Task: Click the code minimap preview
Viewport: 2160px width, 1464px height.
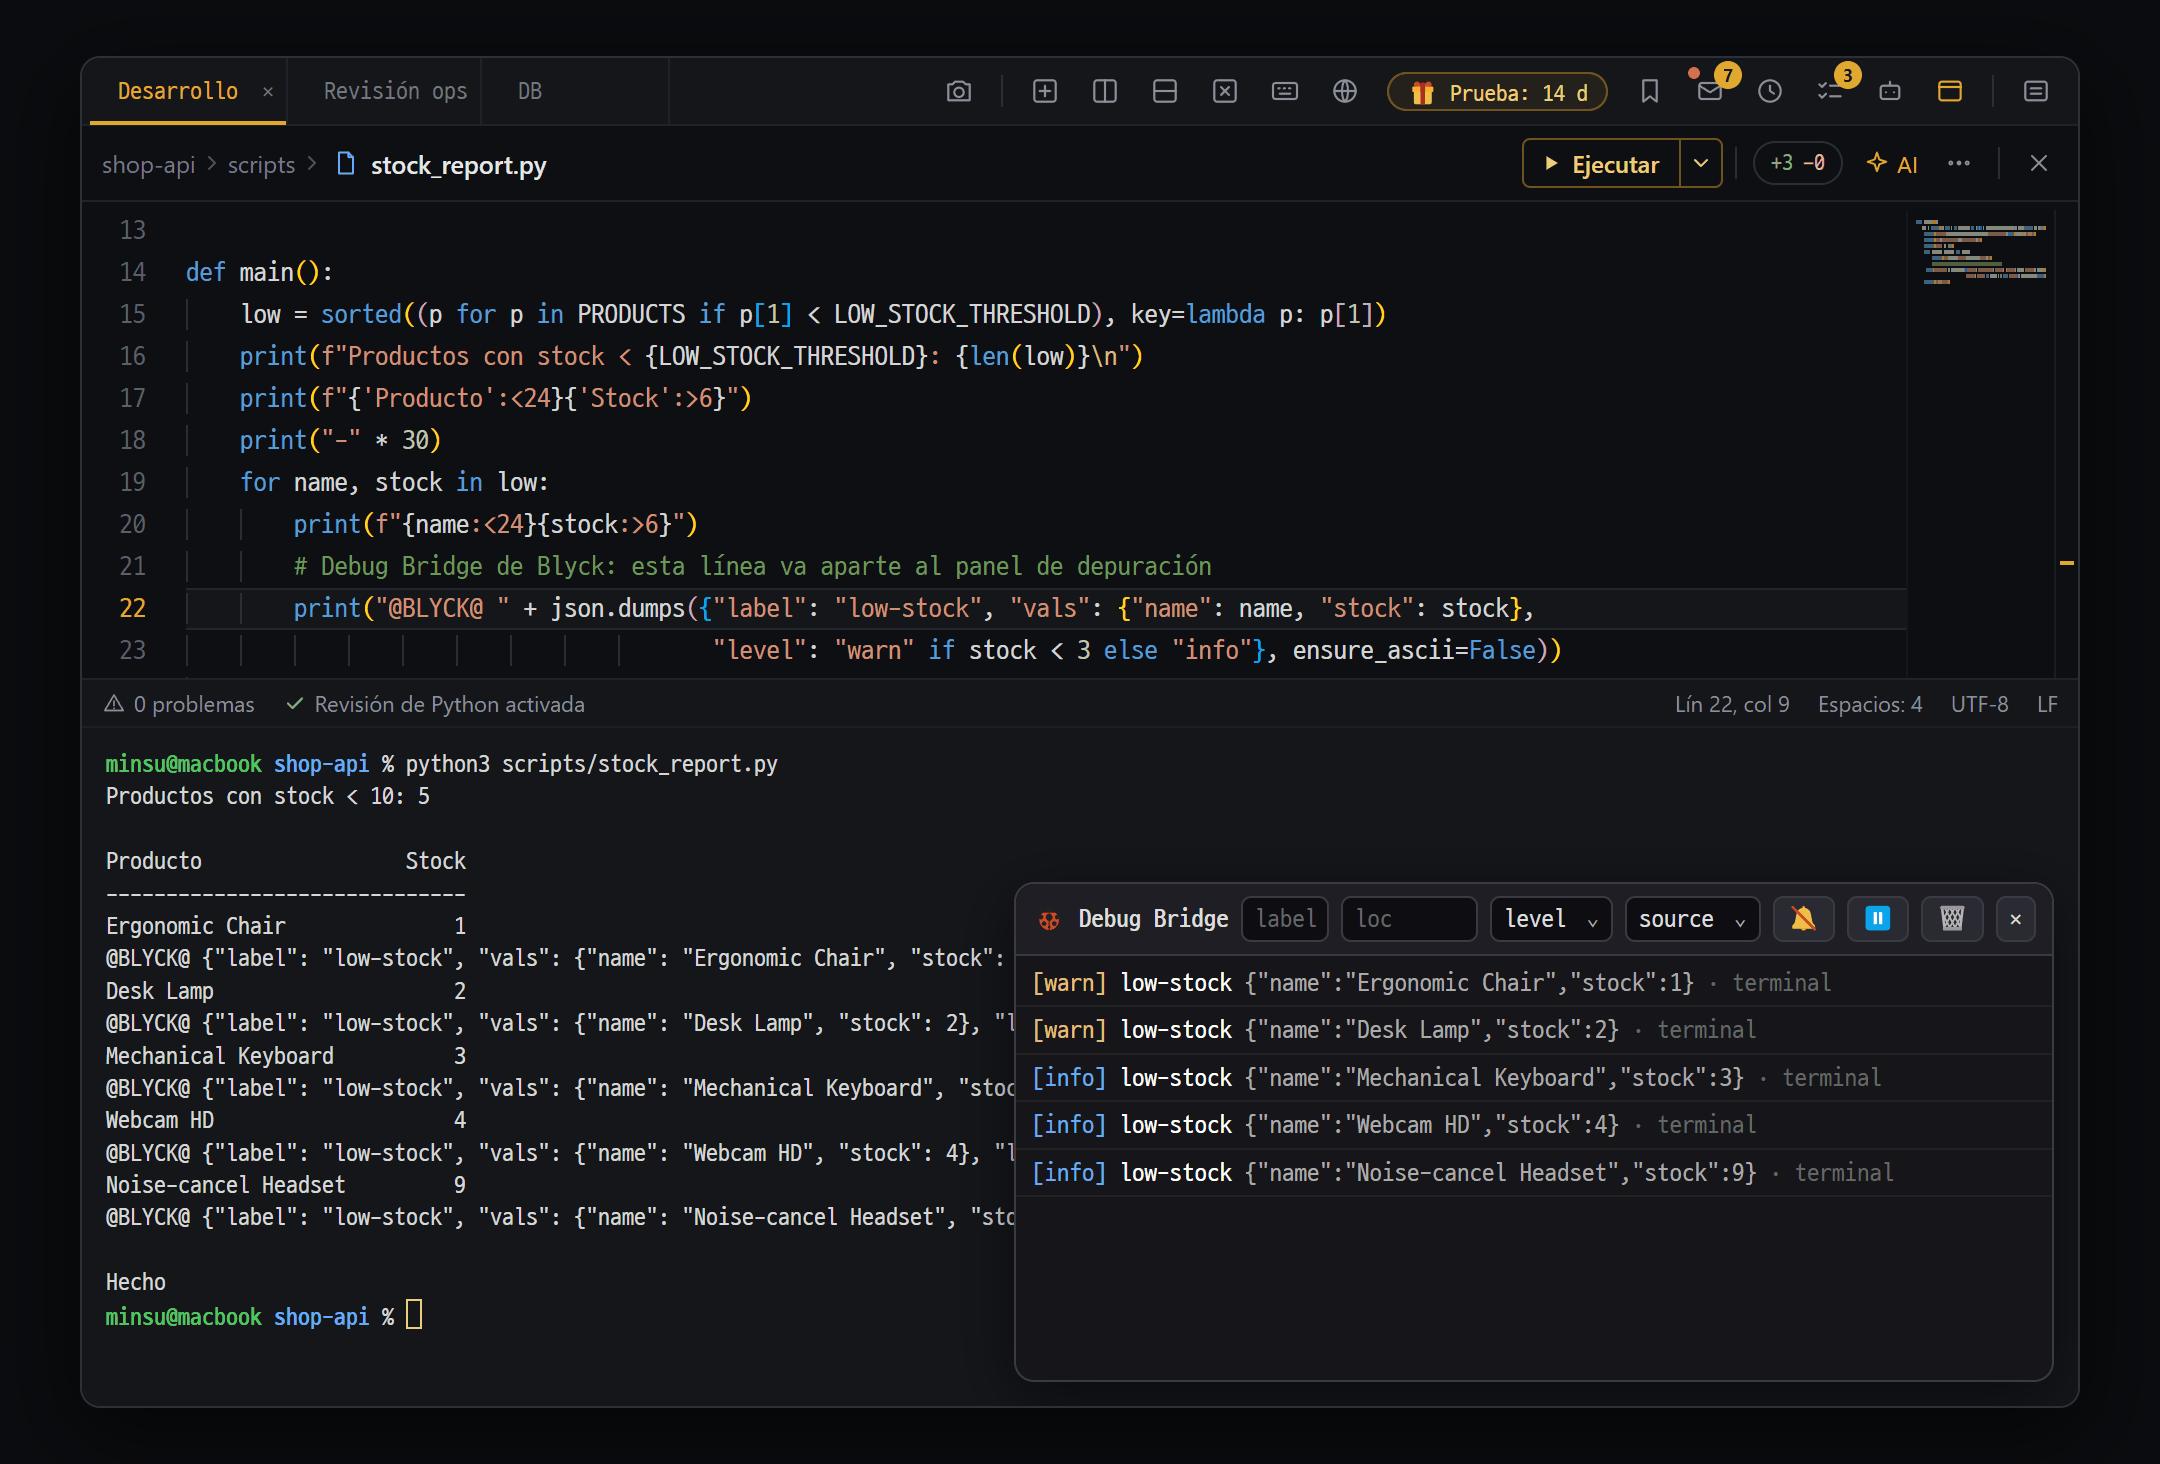Action: [x=1982, y=252]
